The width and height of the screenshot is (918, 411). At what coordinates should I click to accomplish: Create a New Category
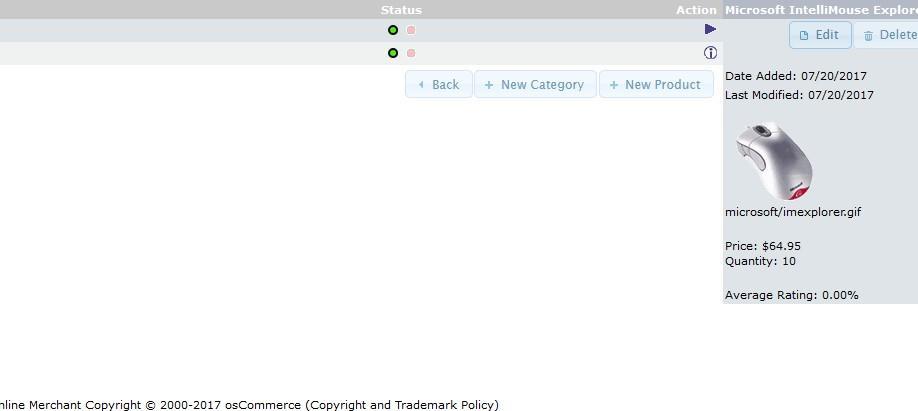(x=535, y=84)
